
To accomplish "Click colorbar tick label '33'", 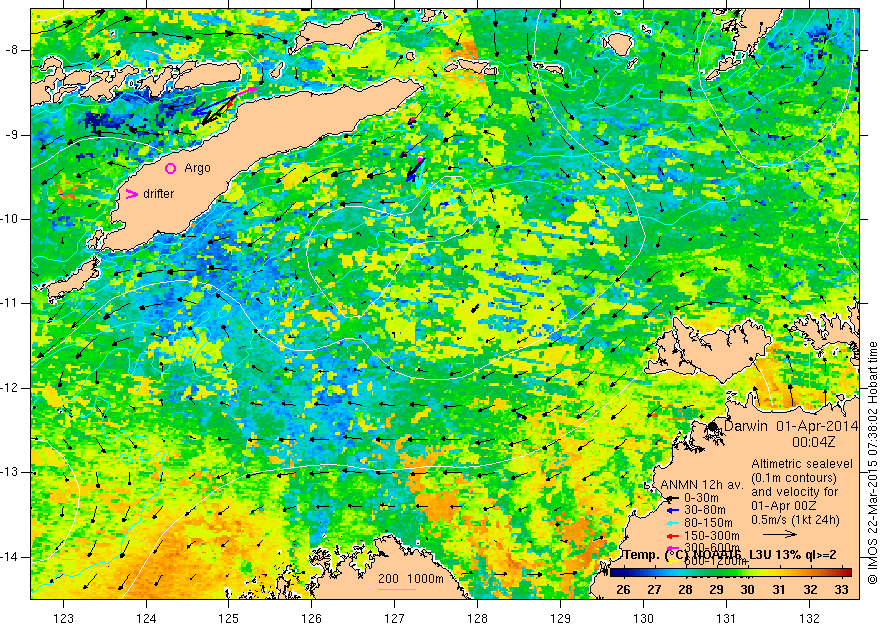I will [x=841, y=590].
